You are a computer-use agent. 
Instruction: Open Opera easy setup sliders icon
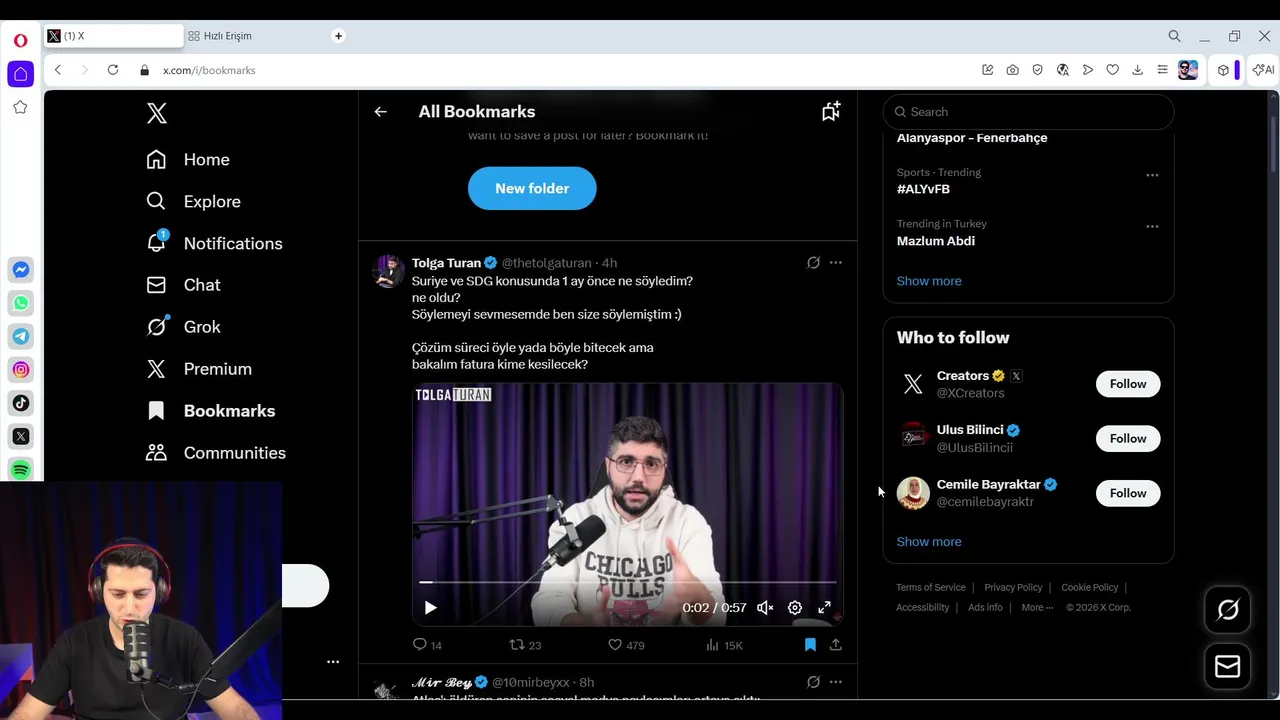click(1162, 70)
